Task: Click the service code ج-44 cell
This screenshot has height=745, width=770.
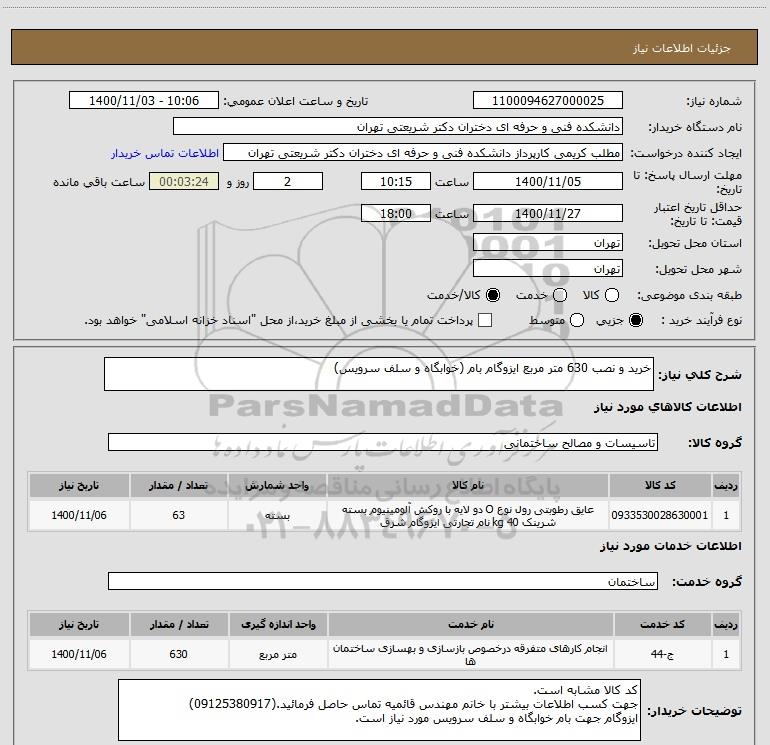Action: [x=662, y=654]
